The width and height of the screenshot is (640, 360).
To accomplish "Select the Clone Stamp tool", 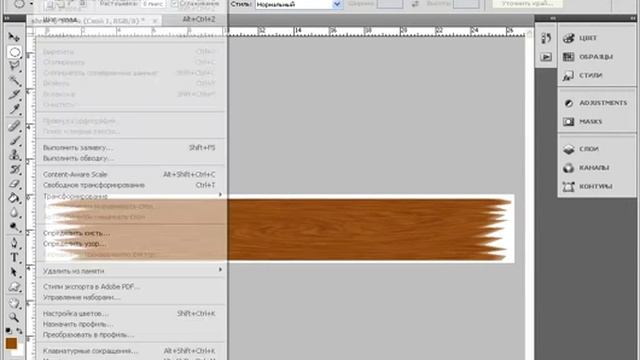I will [x=14, y=155].
